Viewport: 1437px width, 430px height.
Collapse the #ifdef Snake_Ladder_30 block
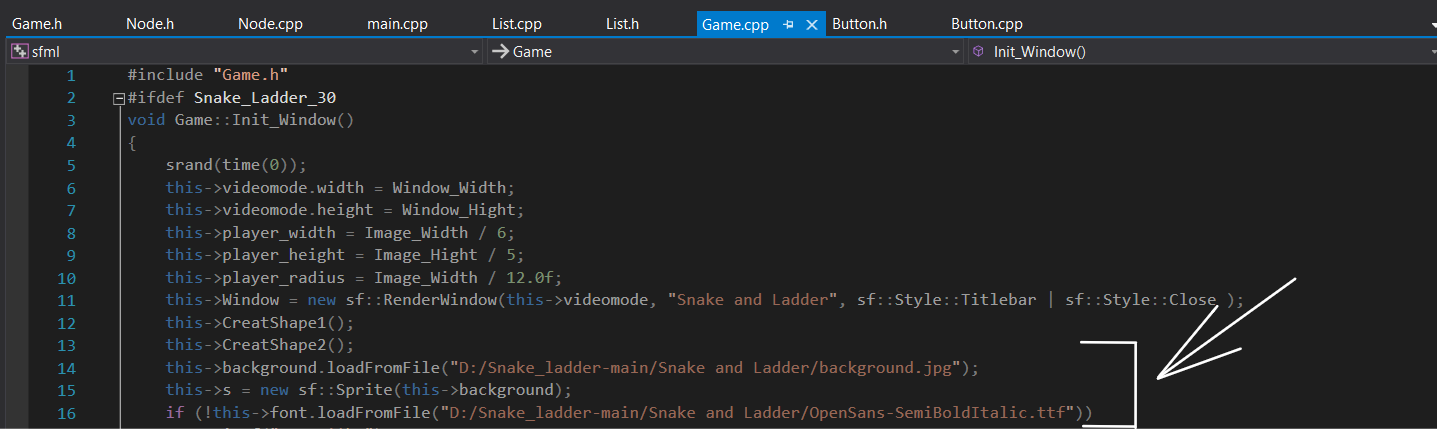pyautogui.click(x=119, y=98)
